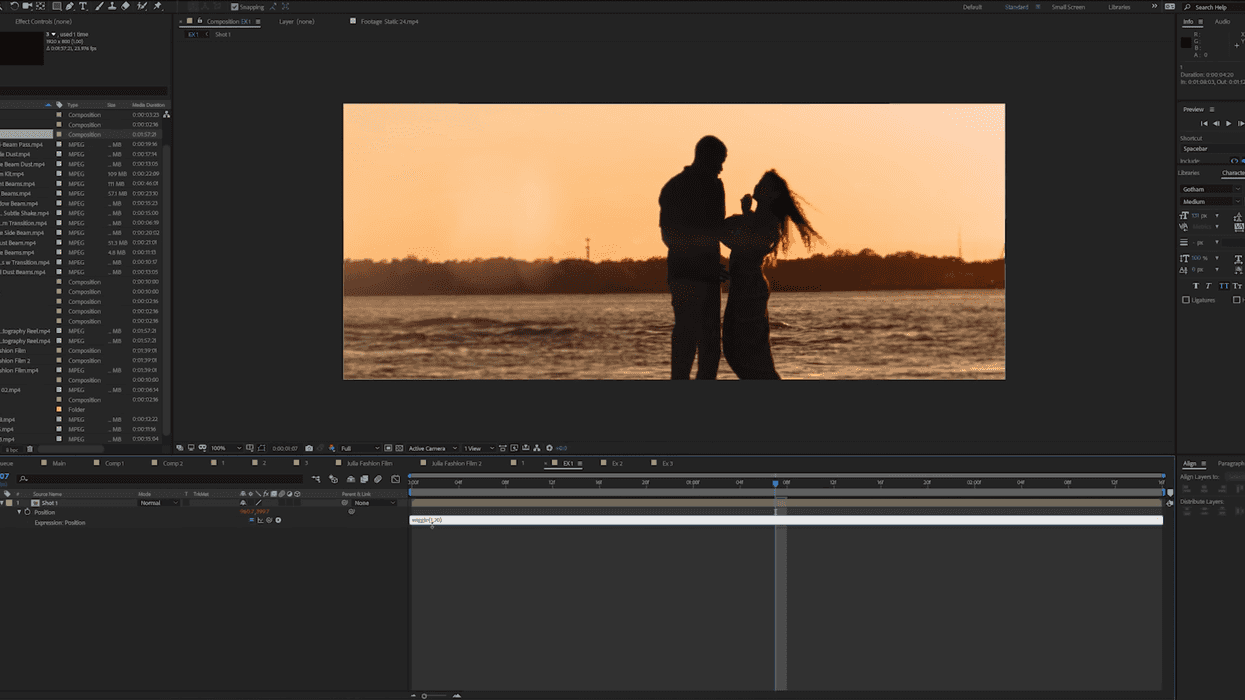Image resolution: width=1245 pixels, height=700 pixels.
Task: Switch to the Libraries workspace
Action: coord(1119,7)
